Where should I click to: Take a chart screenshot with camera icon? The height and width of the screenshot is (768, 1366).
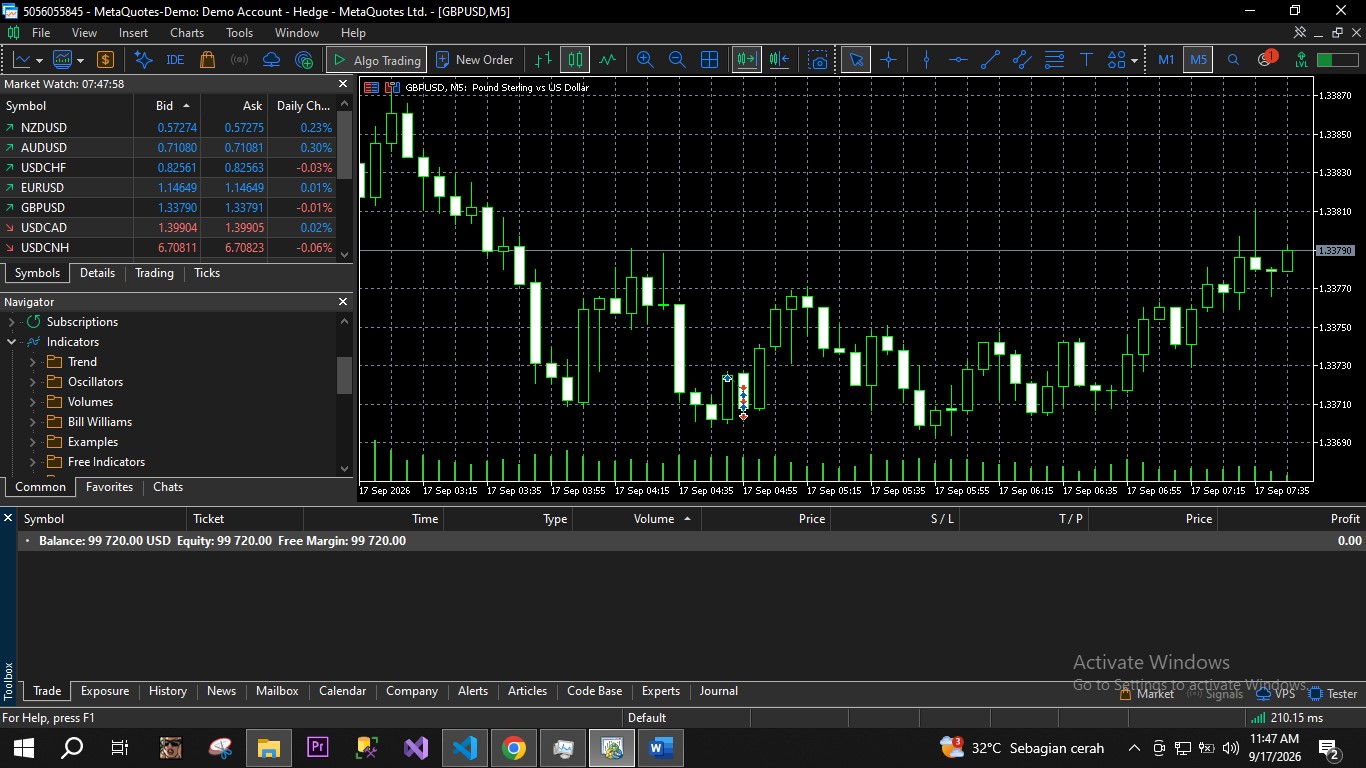pos(818,60)
